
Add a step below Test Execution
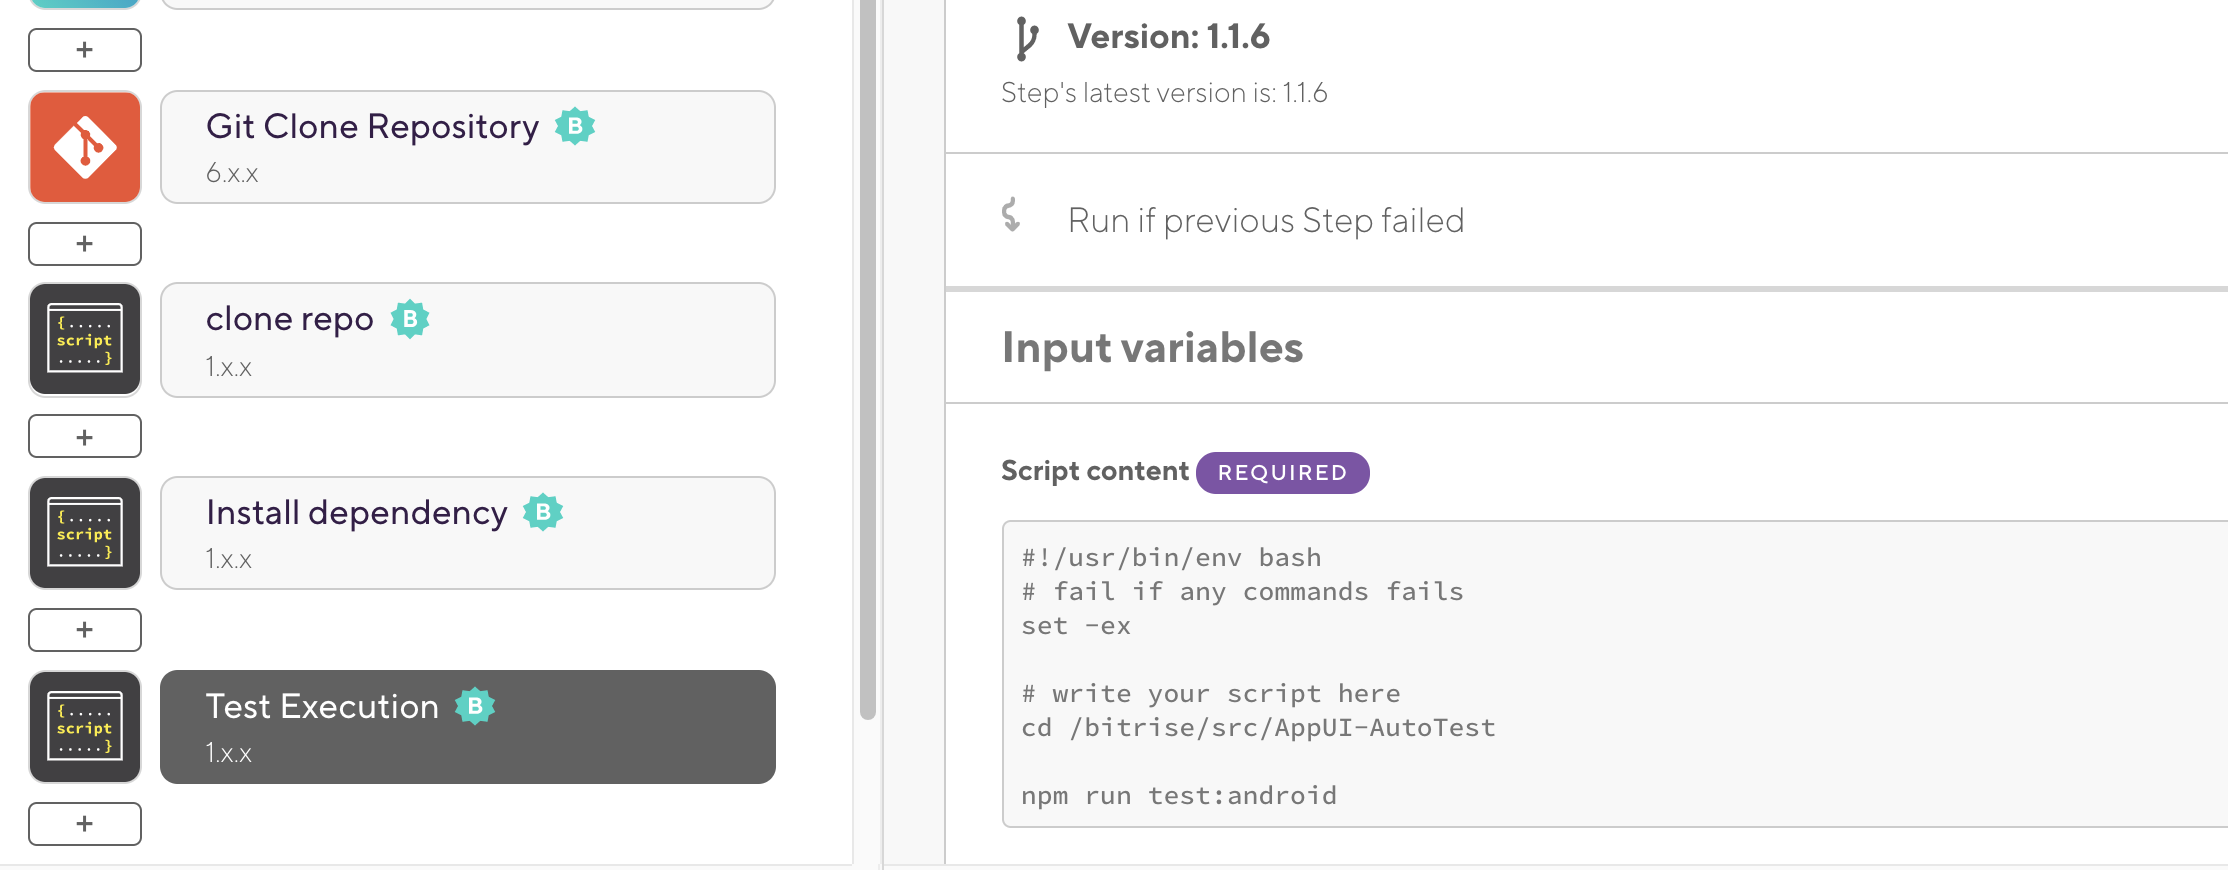click(x=85, y=824)
